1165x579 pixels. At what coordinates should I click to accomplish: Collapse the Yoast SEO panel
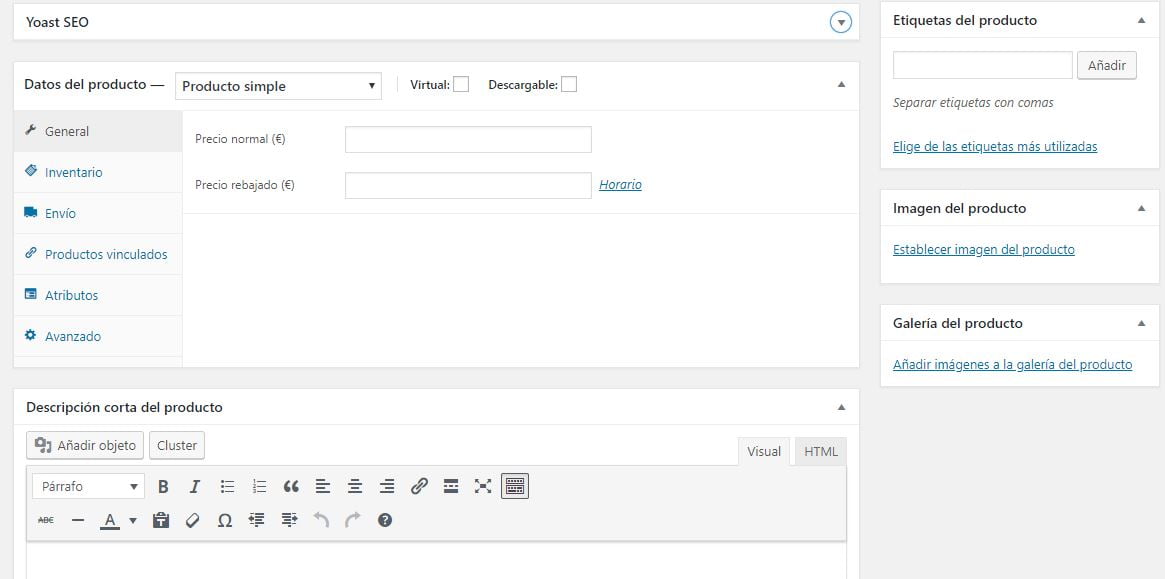pyautogui.click(x=841, y=22)
